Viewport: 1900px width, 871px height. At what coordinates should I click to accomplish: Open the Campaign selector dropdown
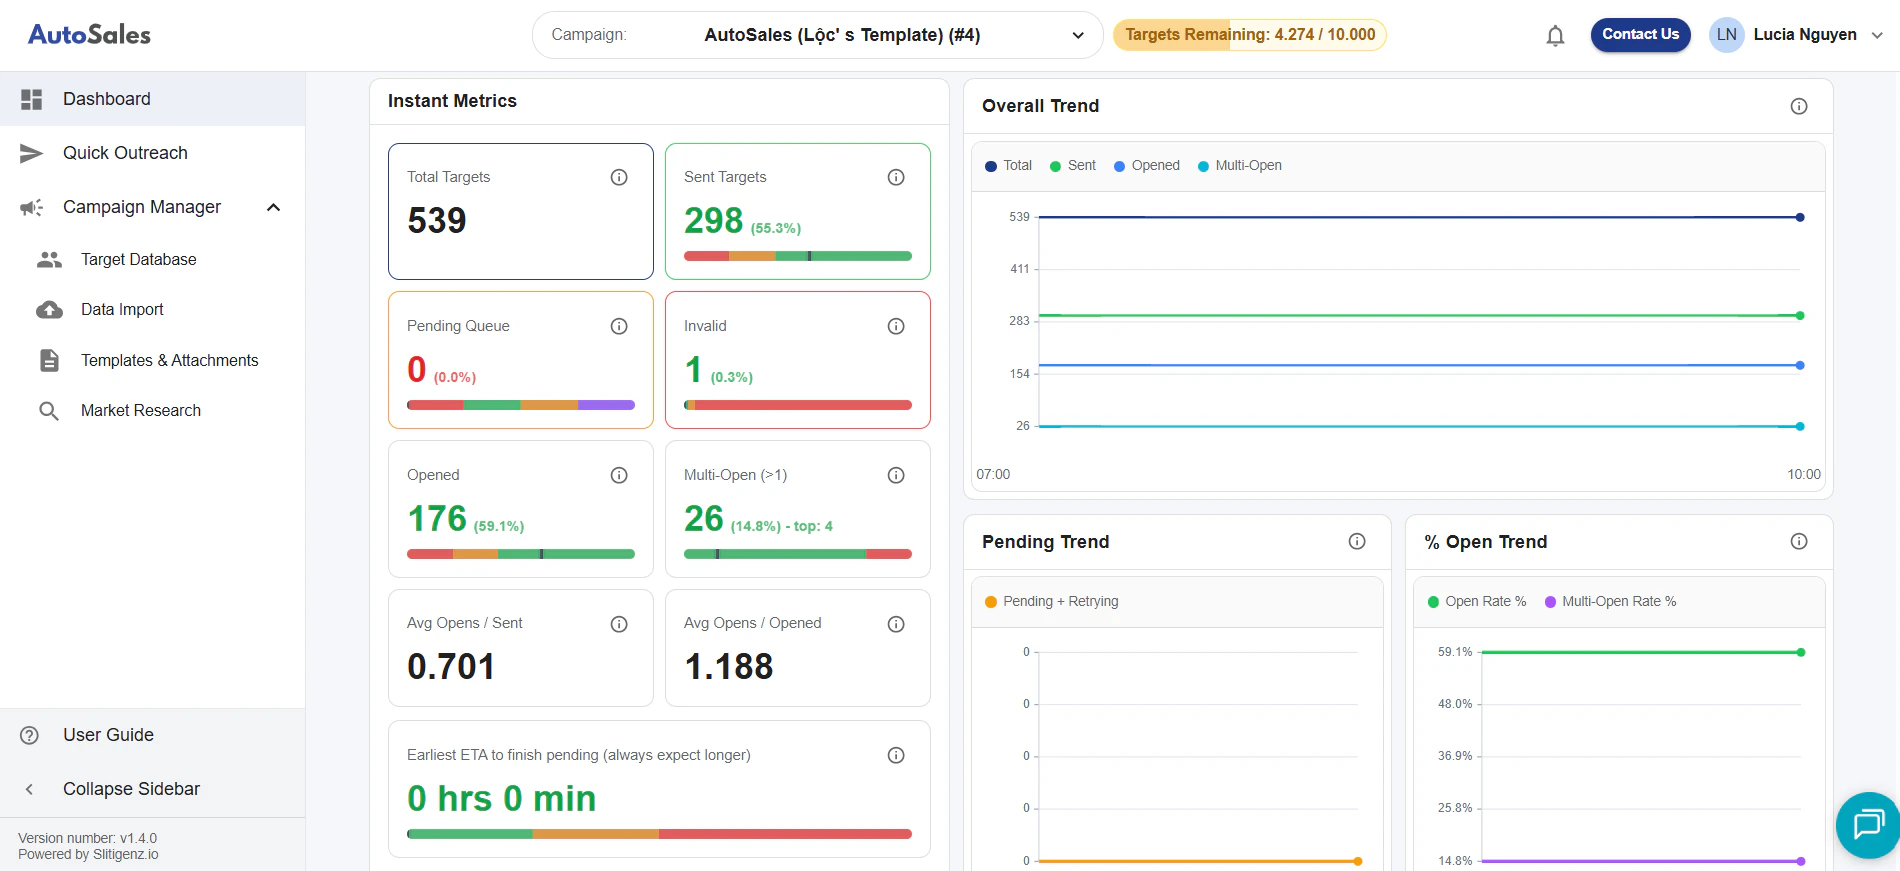point(817,35)
